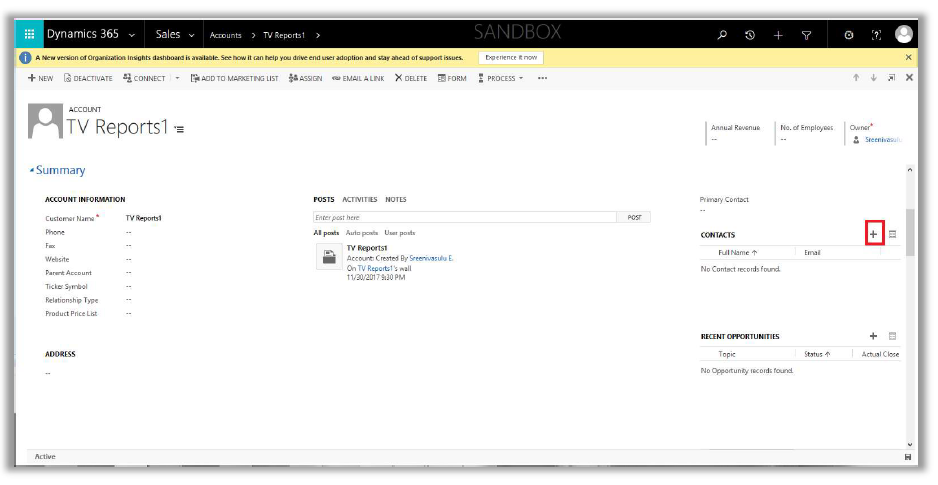
Task: Click the save icon in status bar
Action: pyautogui.click(x=907, y=457)
